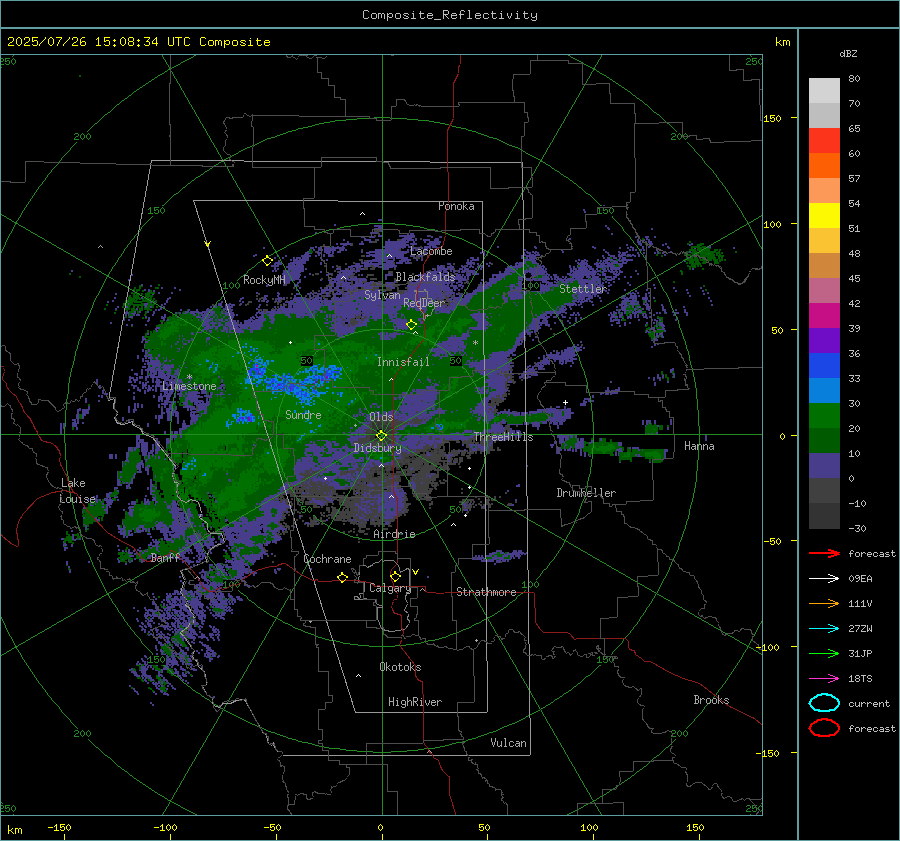900x841 pixels.
Task: Click the orange 111V arrow legend icon
Action: pyautogui.click(x=824, y=603)
